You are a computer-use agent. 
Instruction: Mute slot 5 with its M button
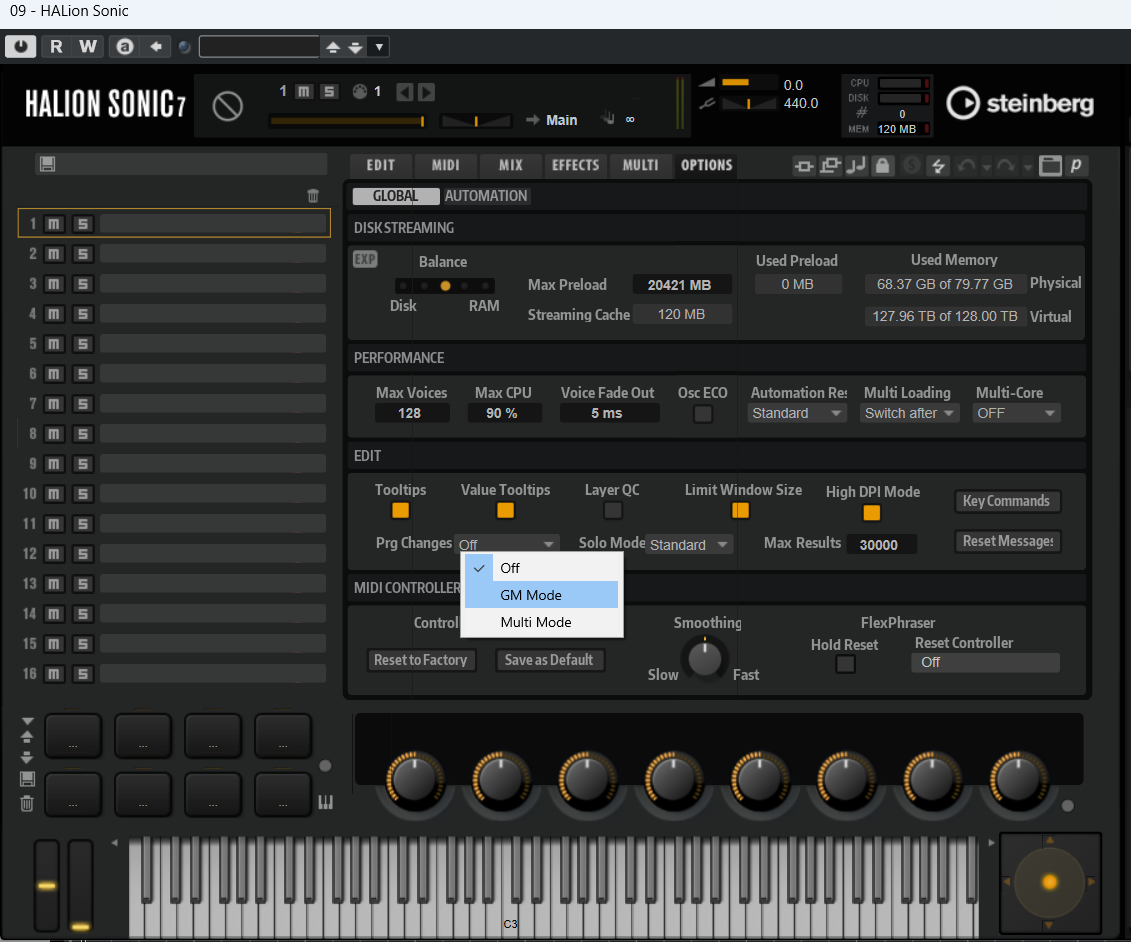[54, 344]
